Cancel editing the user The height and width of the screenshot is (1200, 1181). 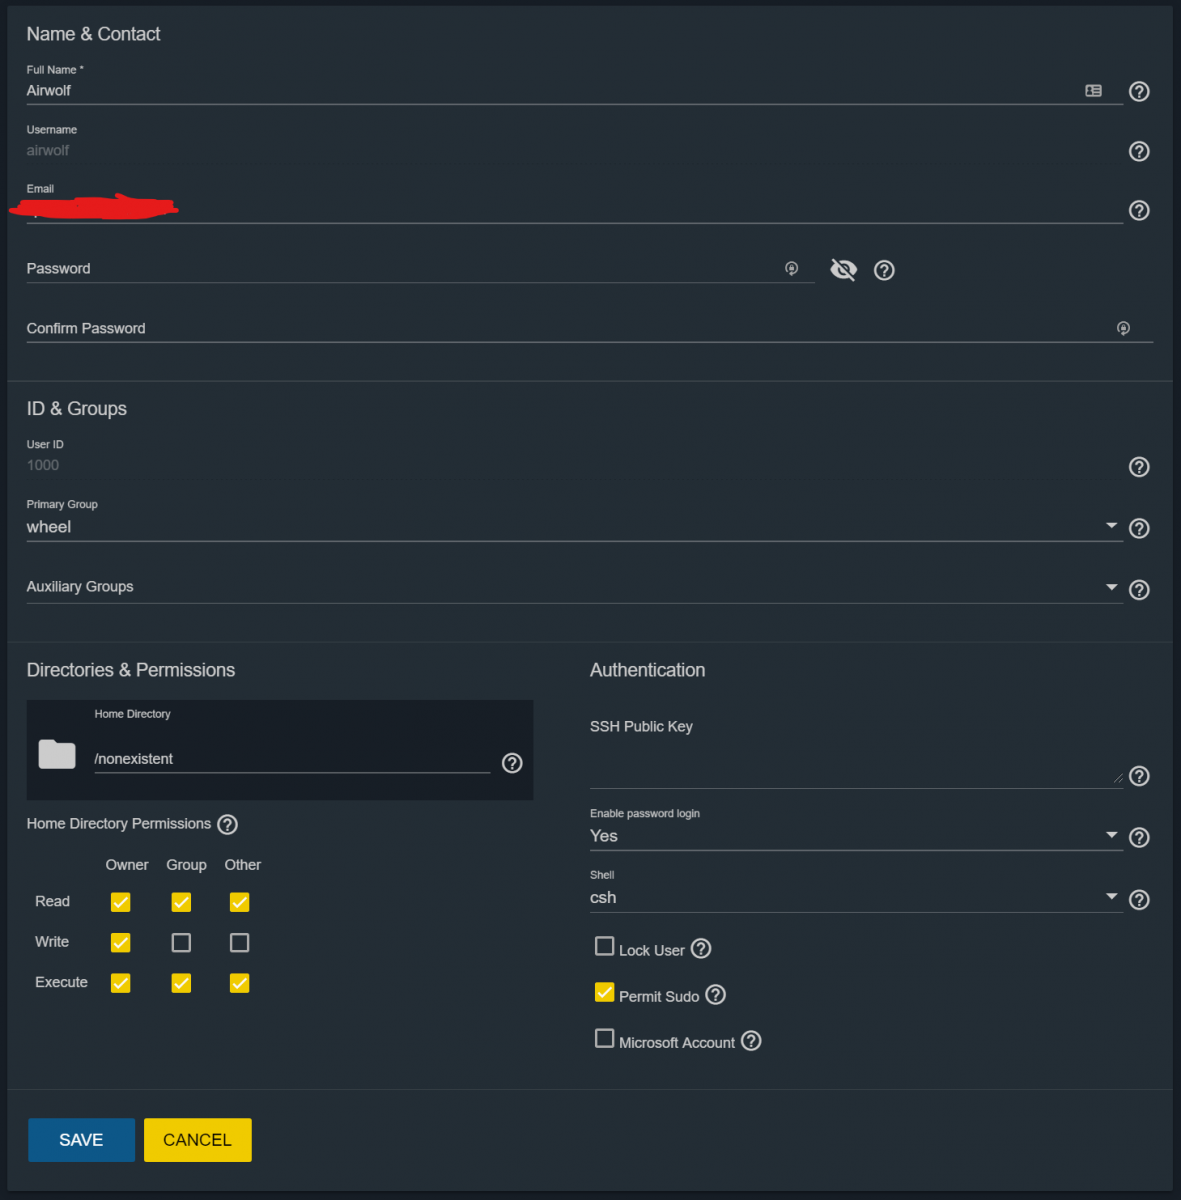(197, 1140)
